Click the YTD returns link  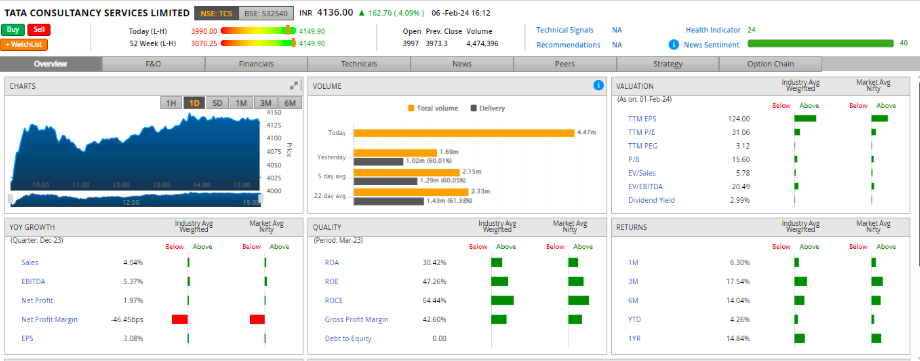pos(634,319)
